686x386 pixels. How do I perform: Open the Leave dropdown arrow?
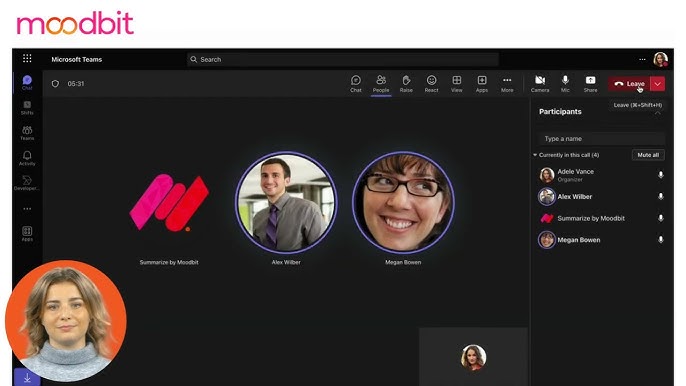tap(658, 84)
